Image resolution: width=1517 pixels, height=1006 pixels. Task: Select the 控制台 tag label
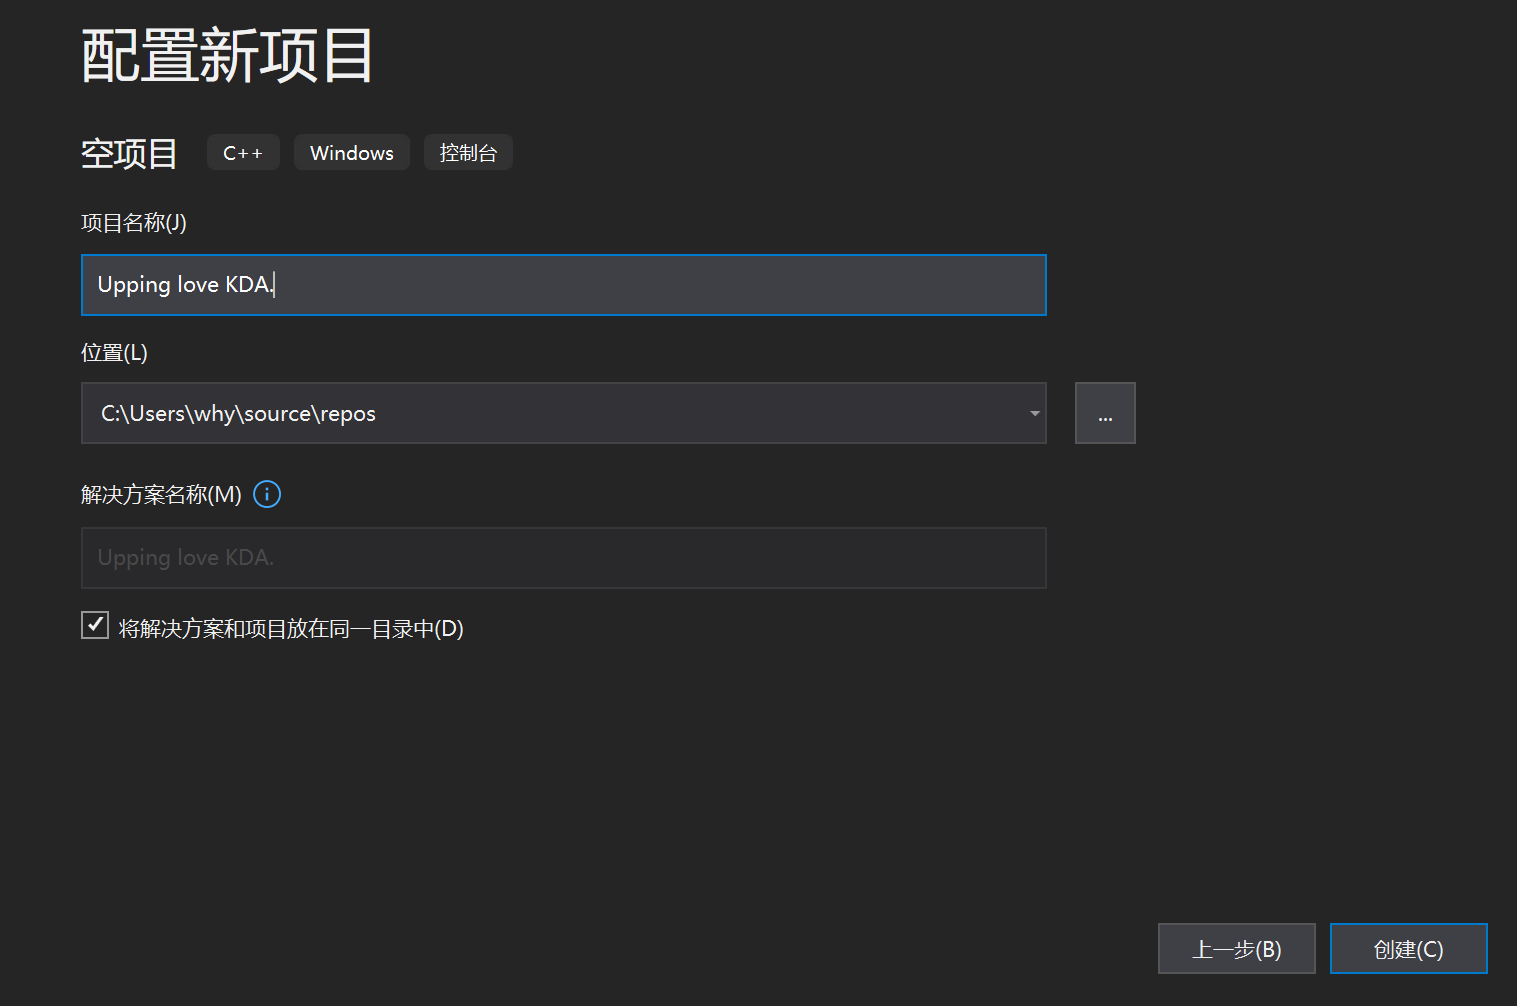[x=467, y=152]
